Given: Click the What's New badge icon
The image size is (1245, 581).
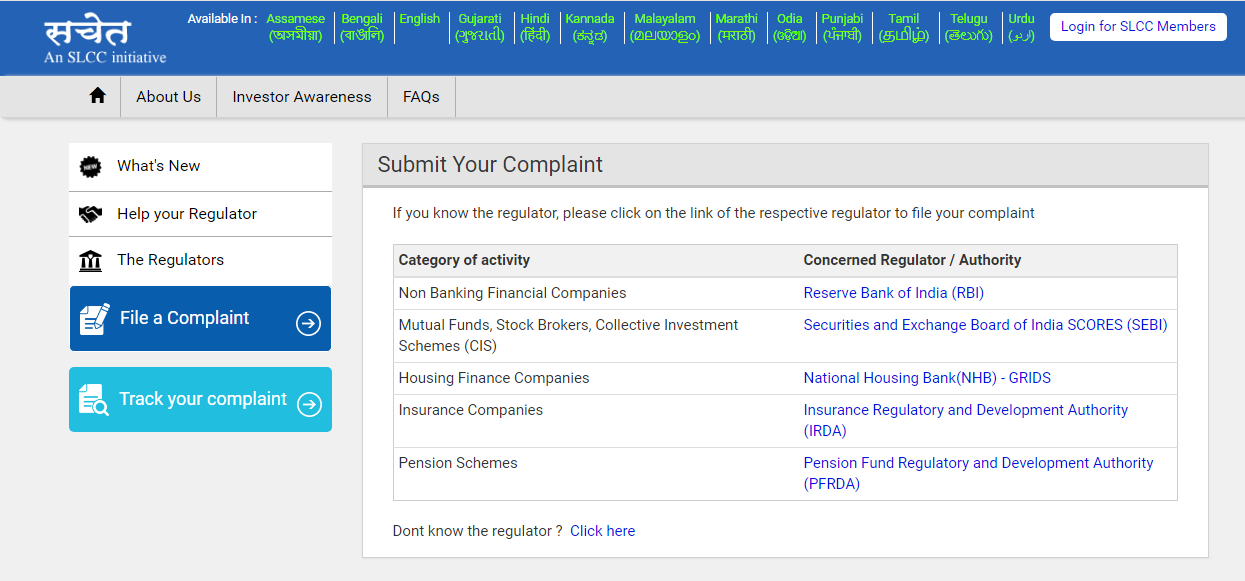Looking at the screenshot, I should click(x=91, y=167).
